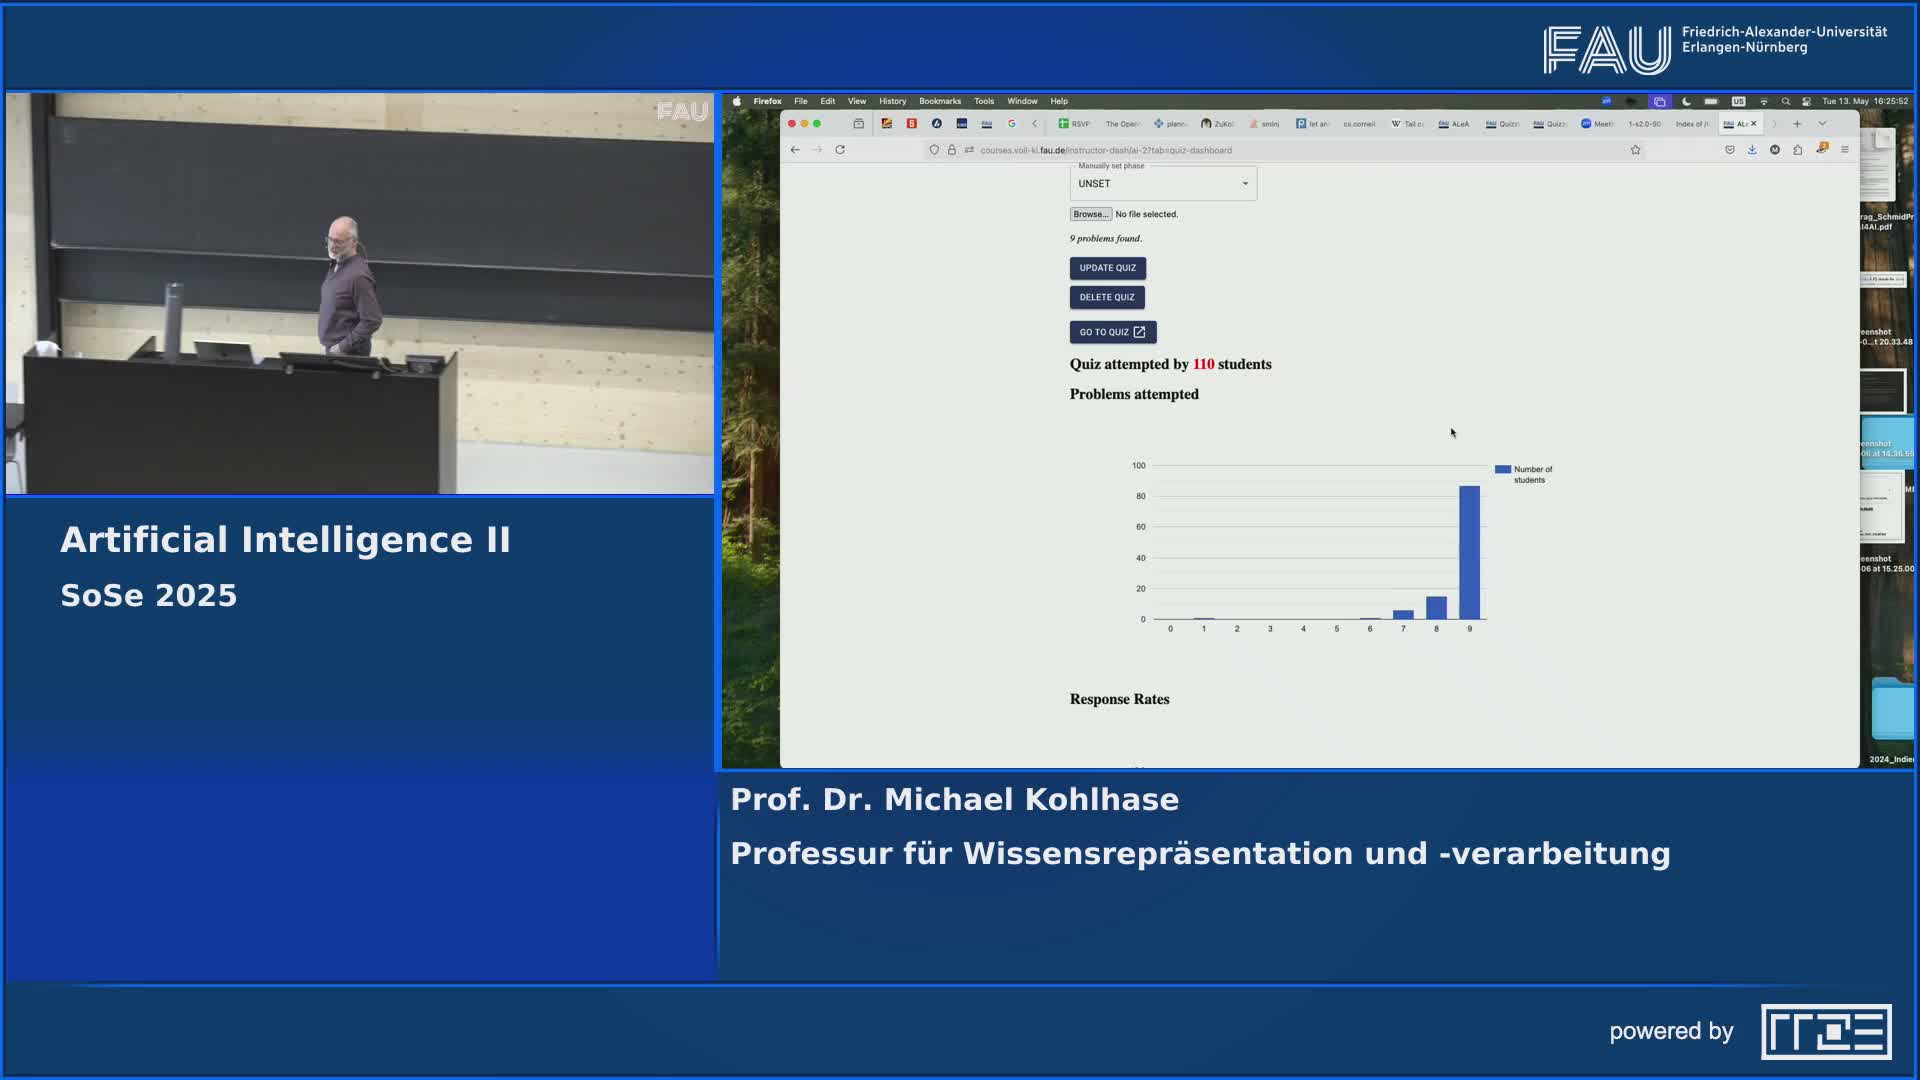This screenshot has width=1920, height=1080.
Task: Click the page reload icon
Action: [x=840, y=150]
